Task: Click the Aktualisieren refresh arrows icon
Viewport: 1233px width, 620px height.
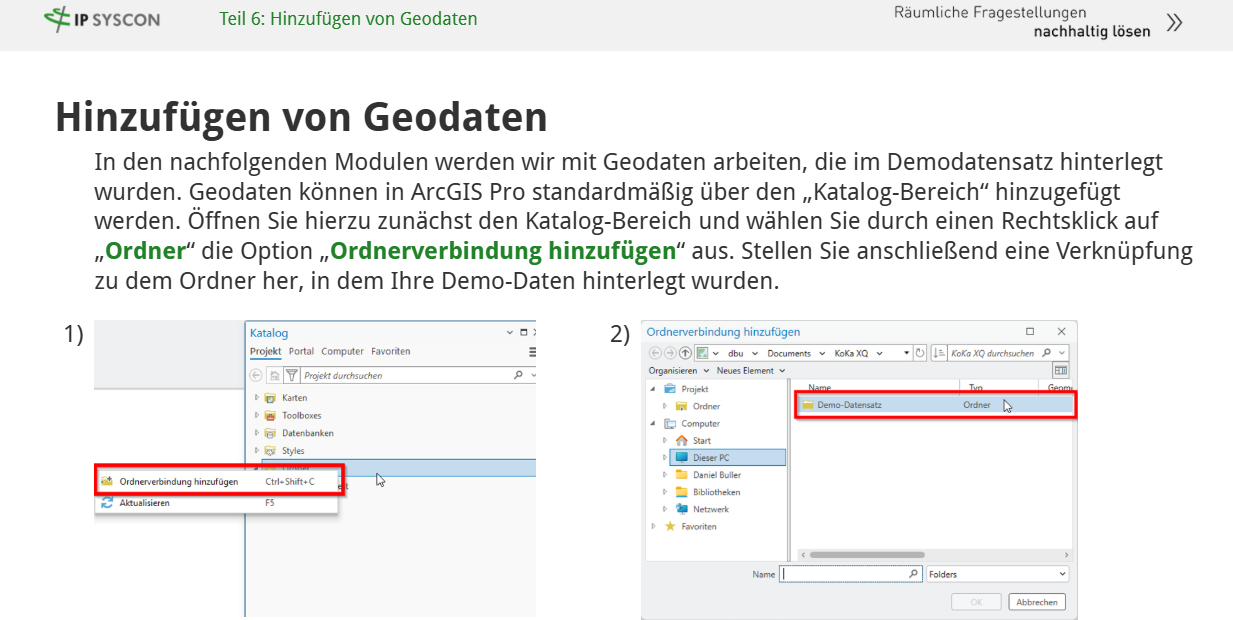Action: click(x=107, y=503)
